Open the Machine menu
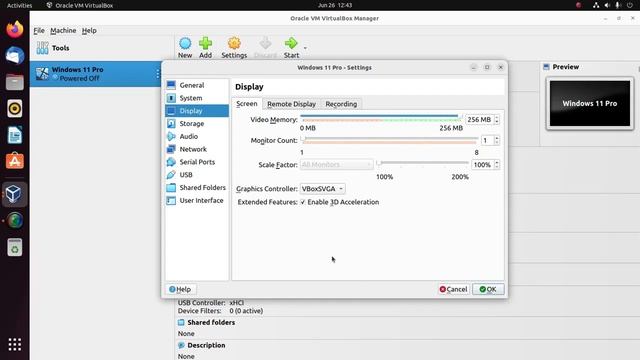Viewport: 640px width, 360px height. tap(63, 31)
